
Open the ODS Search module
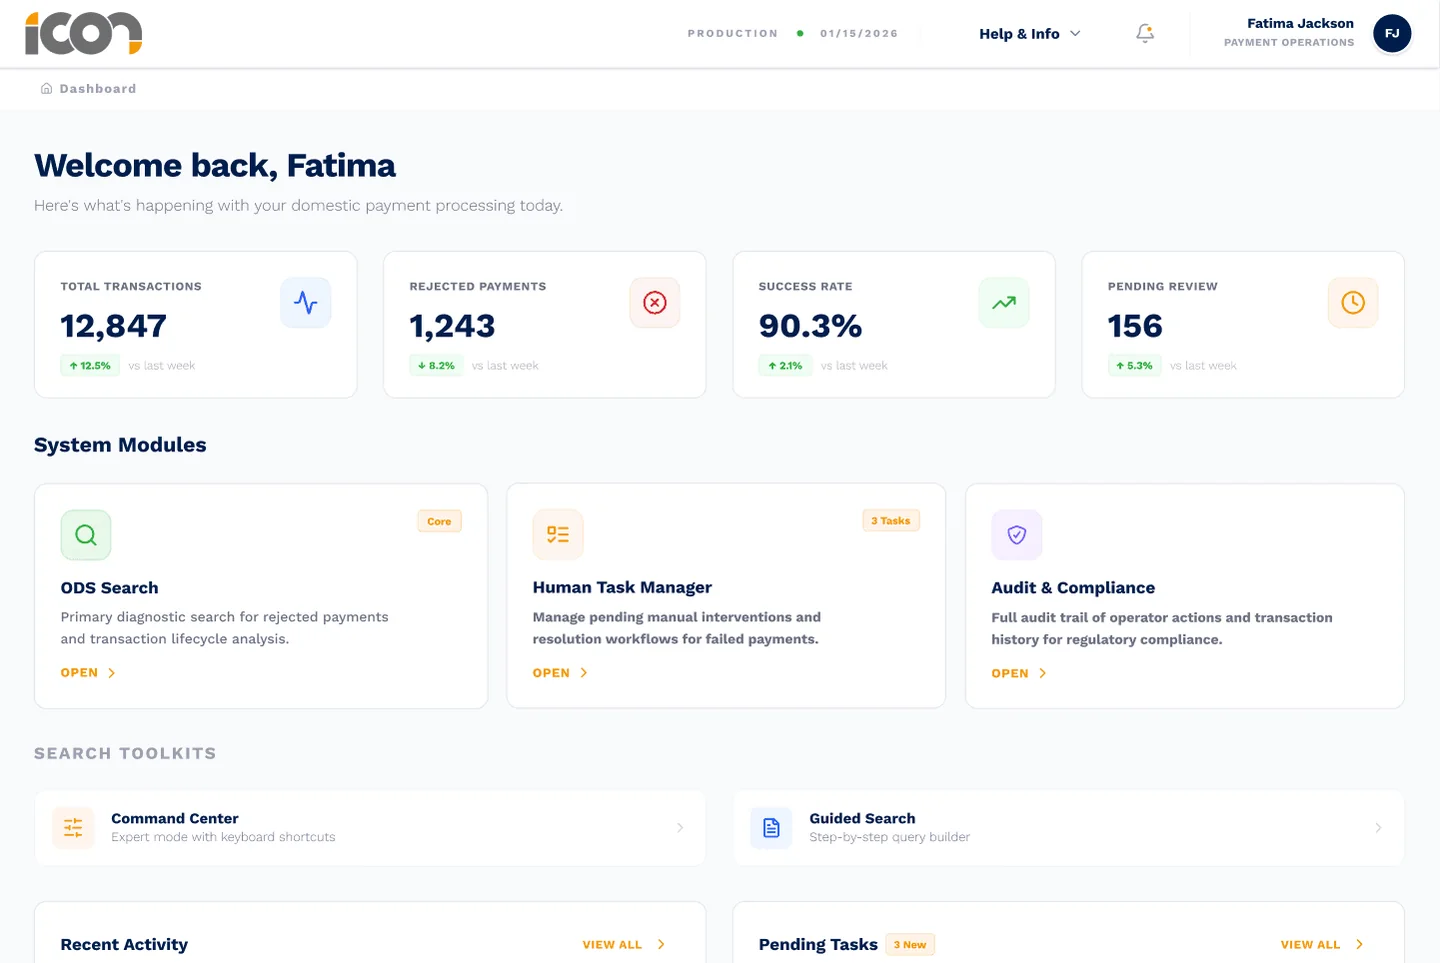coord(88,673)
